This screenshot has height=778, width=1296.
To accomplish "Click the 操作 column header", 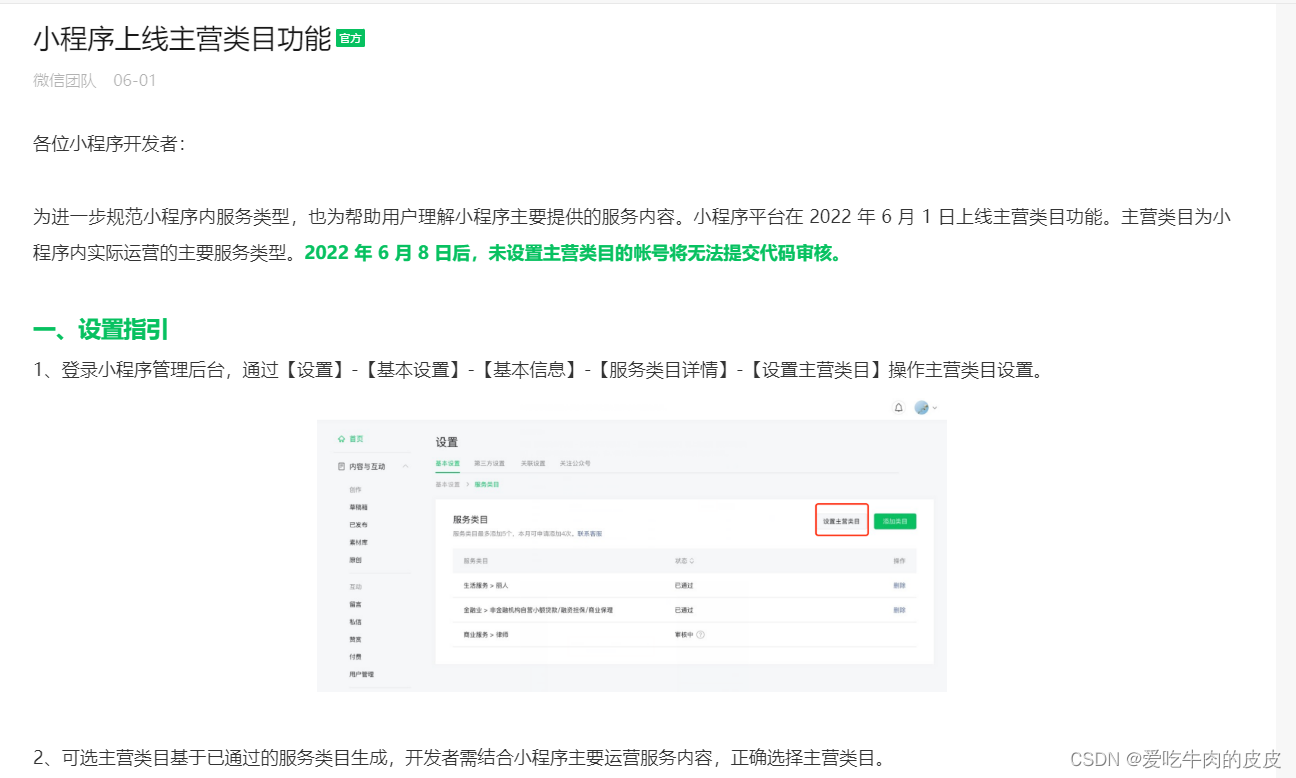I will [899, 561].
